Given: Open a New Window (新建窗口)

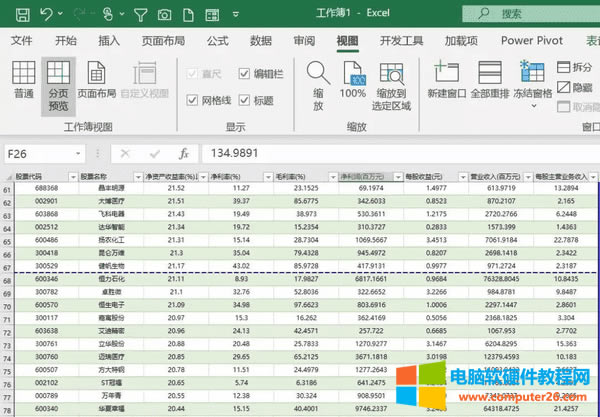Looking at the screenshot, I should 446,79.
